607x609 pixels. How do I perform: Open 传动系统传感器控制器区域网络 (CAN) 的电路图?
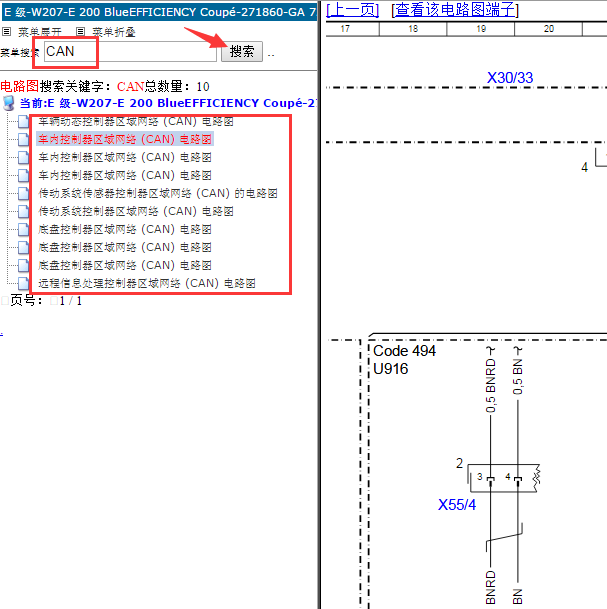(158, 193)
